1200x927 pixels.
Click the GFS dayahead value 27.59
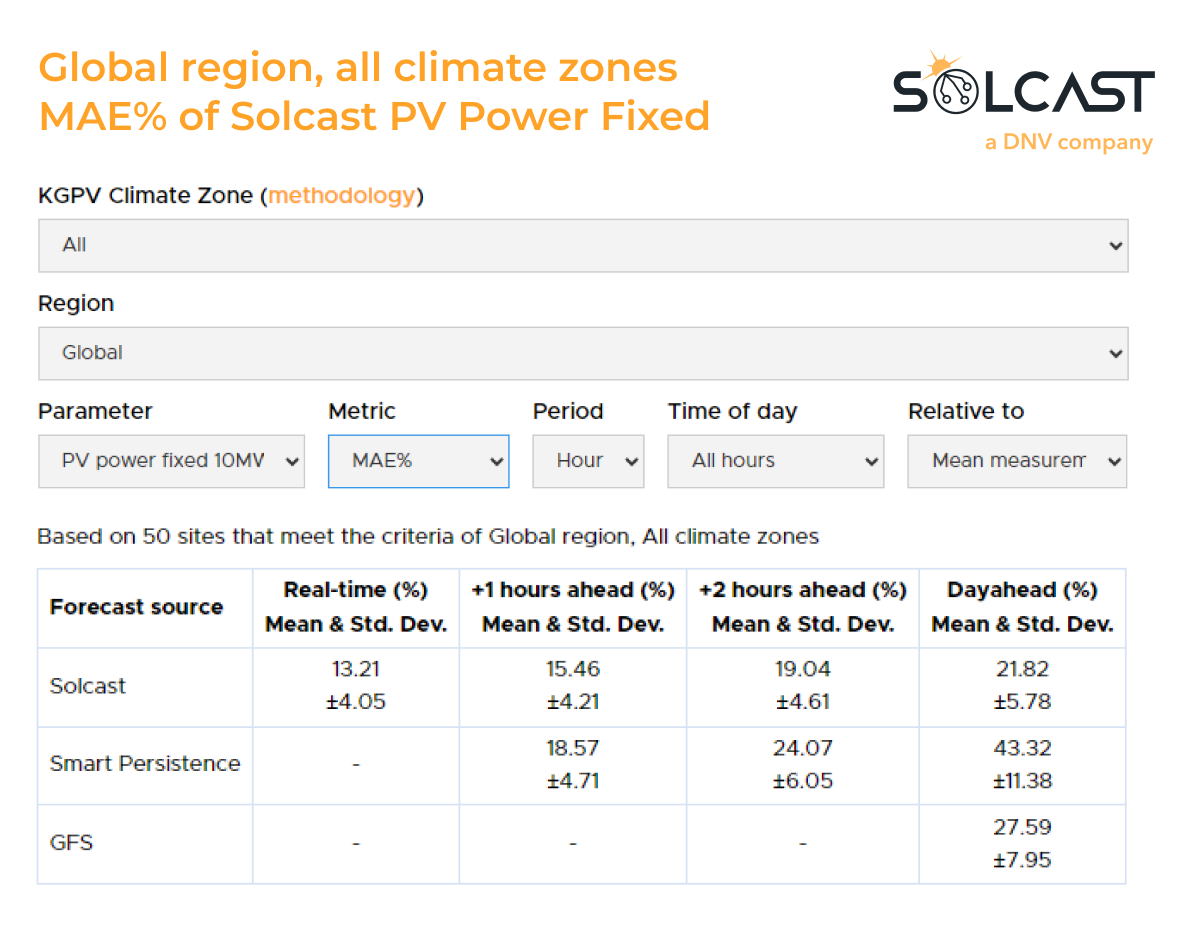click(1022, 827)
